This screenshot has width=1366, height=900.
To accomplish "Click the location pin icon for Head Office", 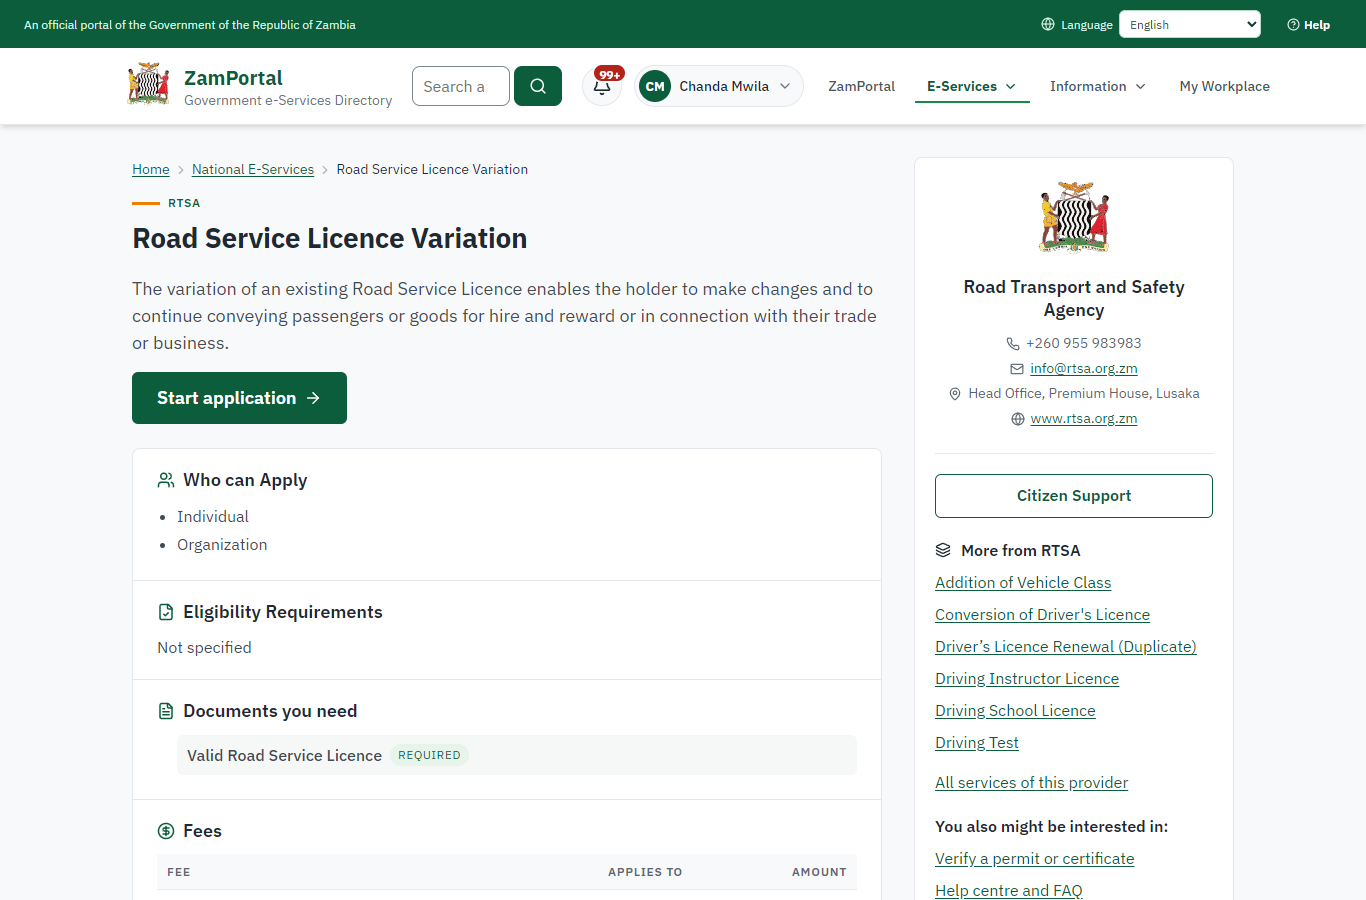I will pos(955,394).
